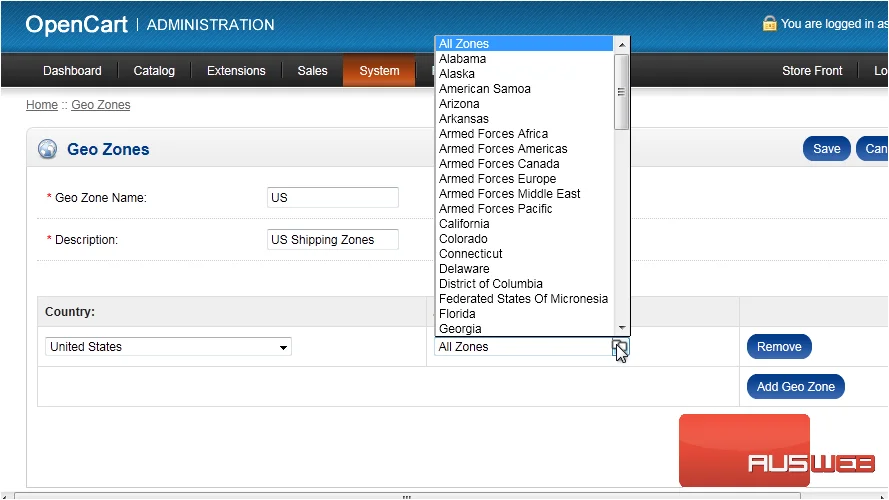This screenshot has height=500, width=889.
Task: Open the System menu
Action: tap(379, 71)
